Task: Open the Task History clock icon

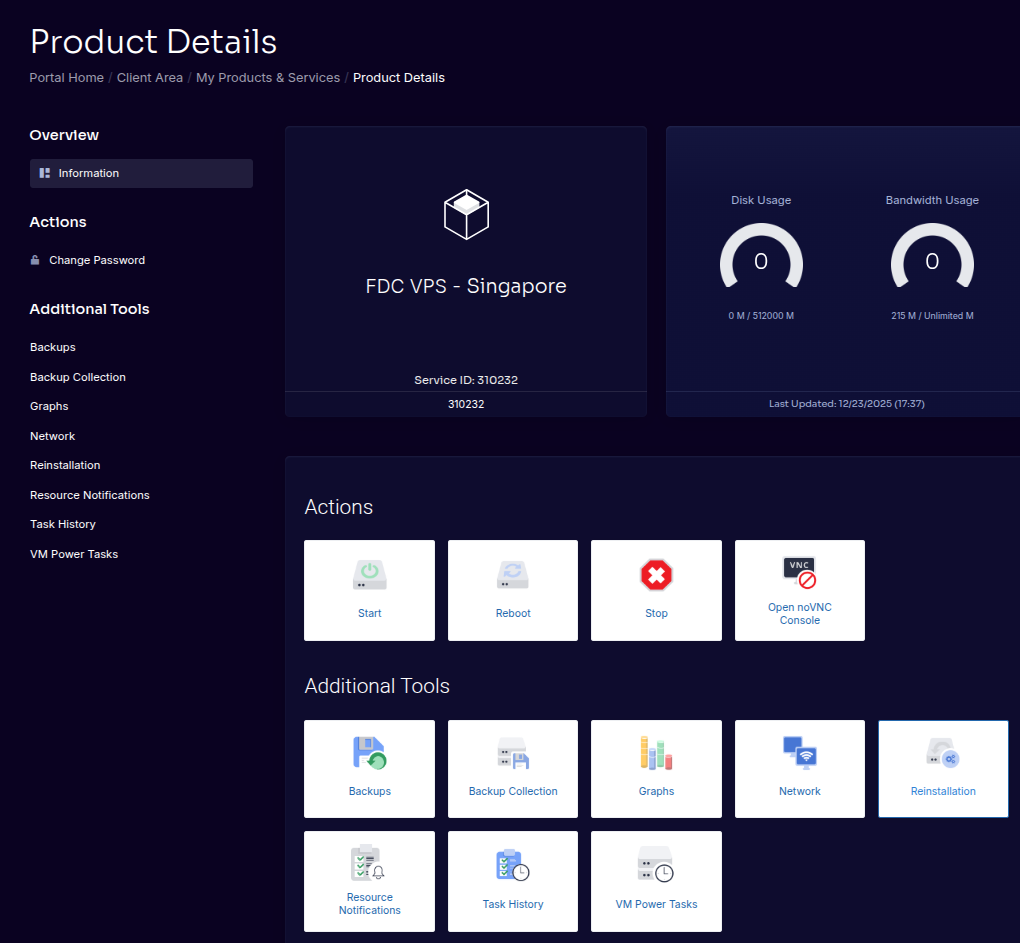Action: pyautogui.click(x=513, y=865)
